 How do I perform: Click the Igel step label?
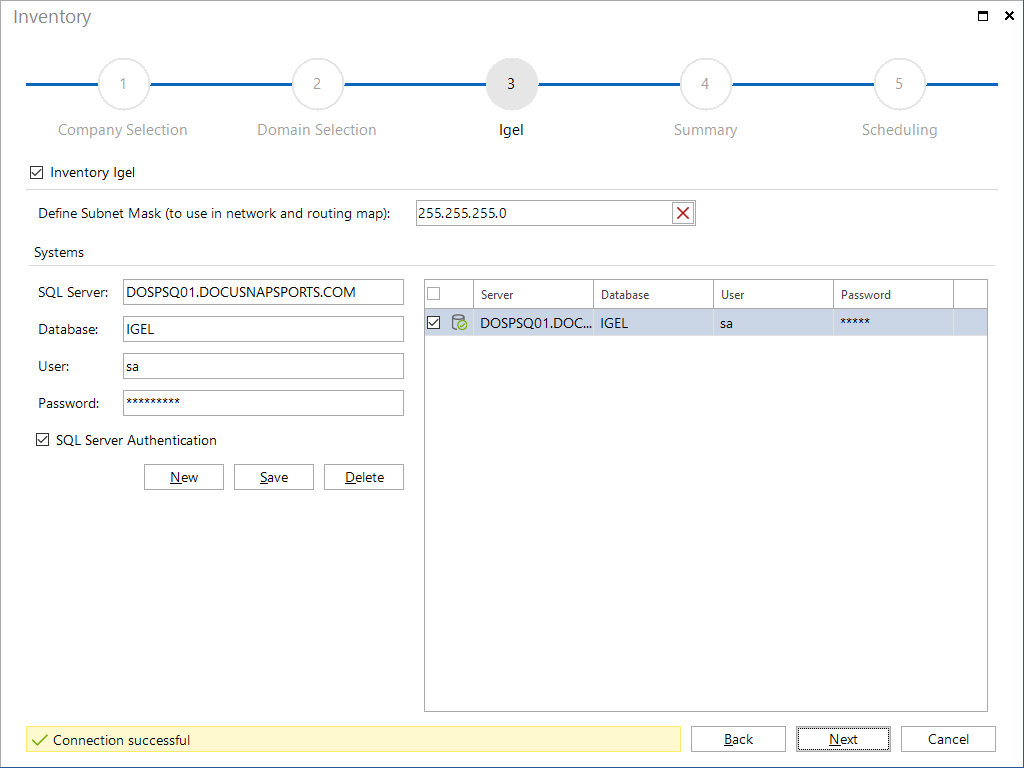pos(511,130)
